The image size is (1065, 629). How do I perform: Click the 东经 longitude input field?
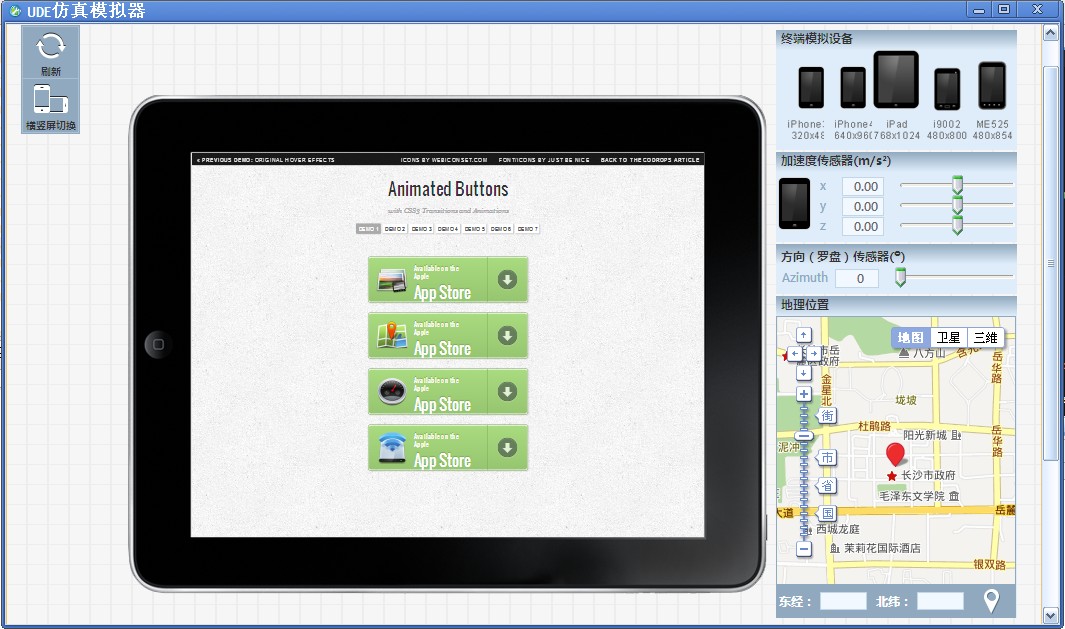point(843,601)
